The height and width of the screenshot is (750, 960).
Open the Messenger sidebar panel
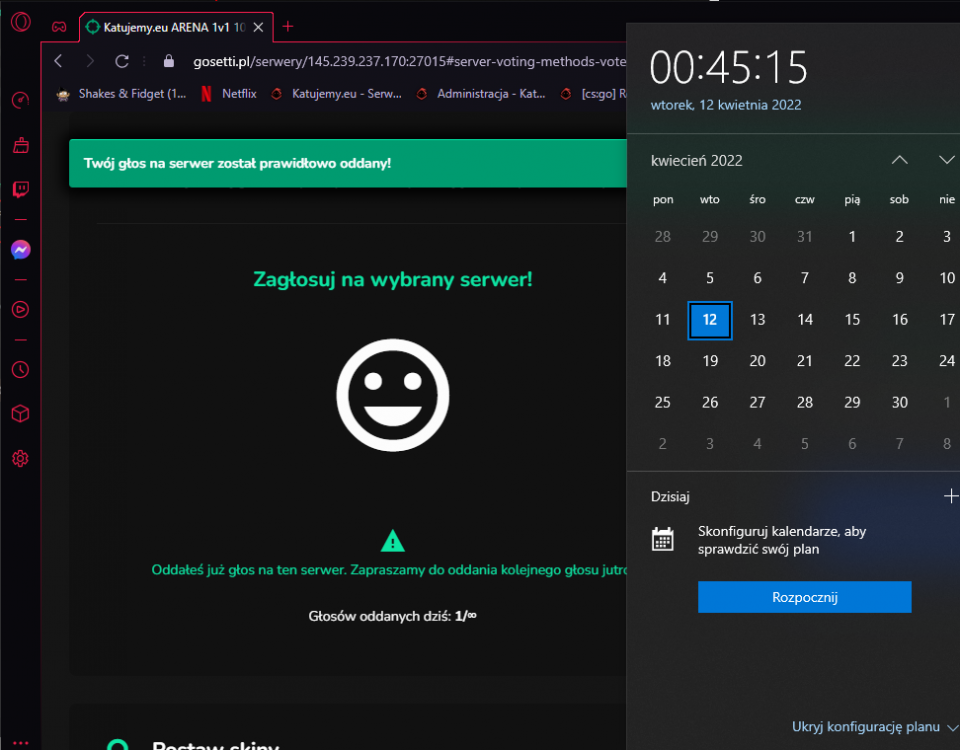tap(21, 250)
